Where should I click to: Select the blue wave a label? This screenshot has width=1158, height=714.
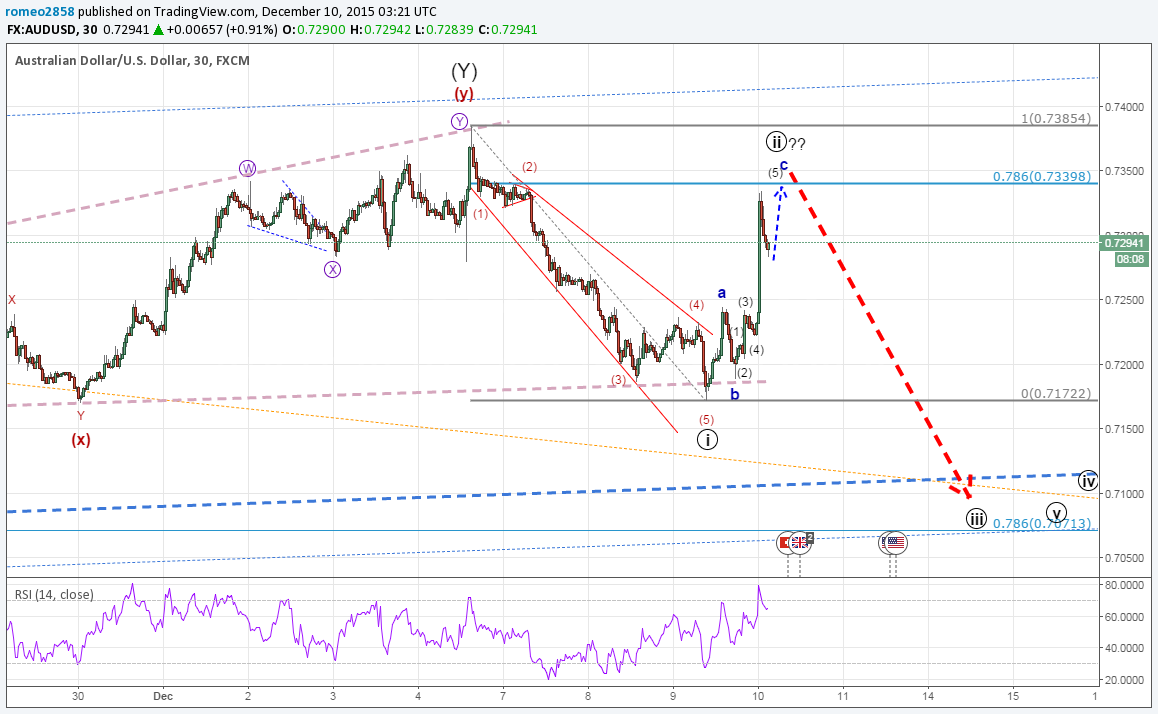722,293
